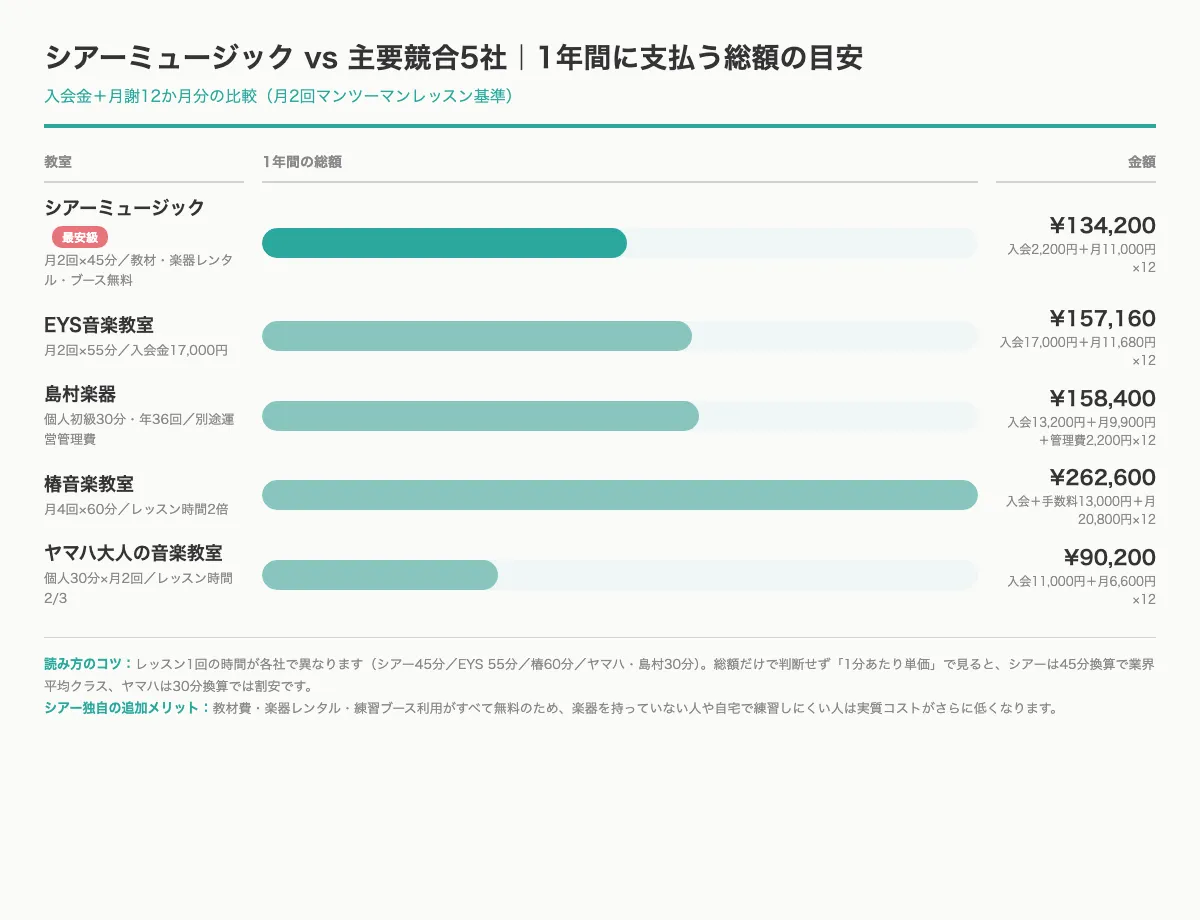Click the 教室 column header

click(x=58, y=161)
